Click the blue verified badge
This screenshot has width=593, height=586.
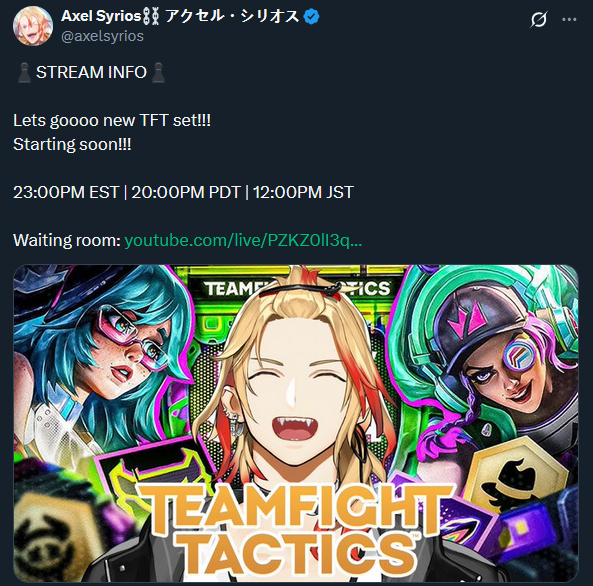tap(311, 17)
